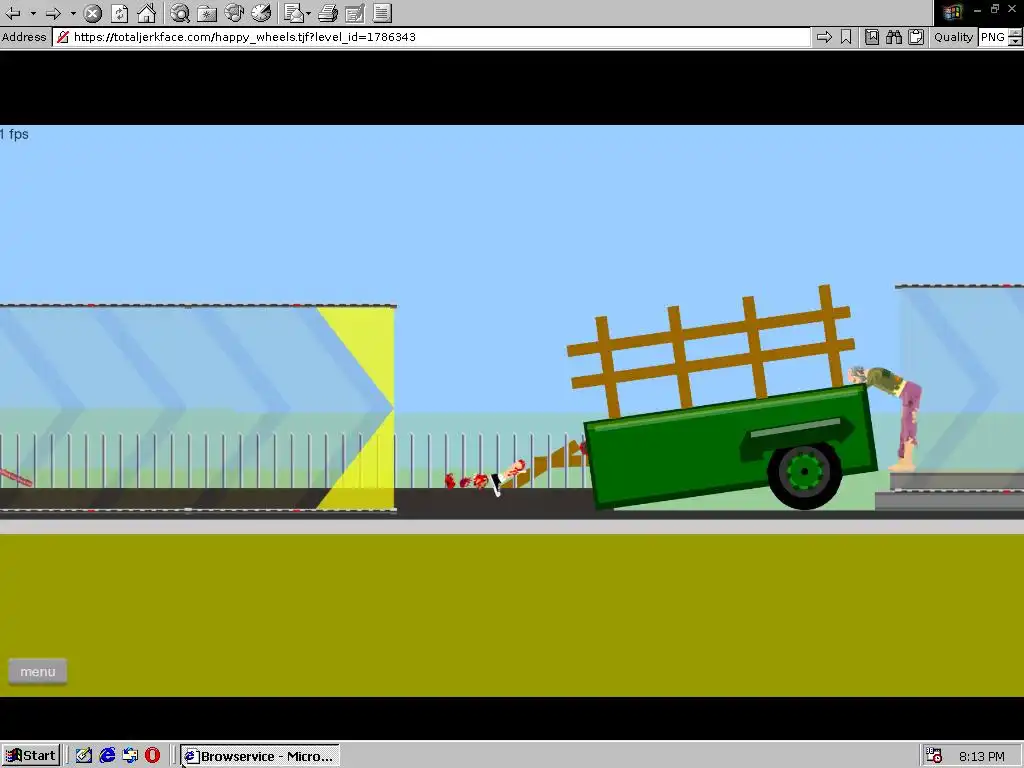Step the Quality value up

coord(1016,33)
